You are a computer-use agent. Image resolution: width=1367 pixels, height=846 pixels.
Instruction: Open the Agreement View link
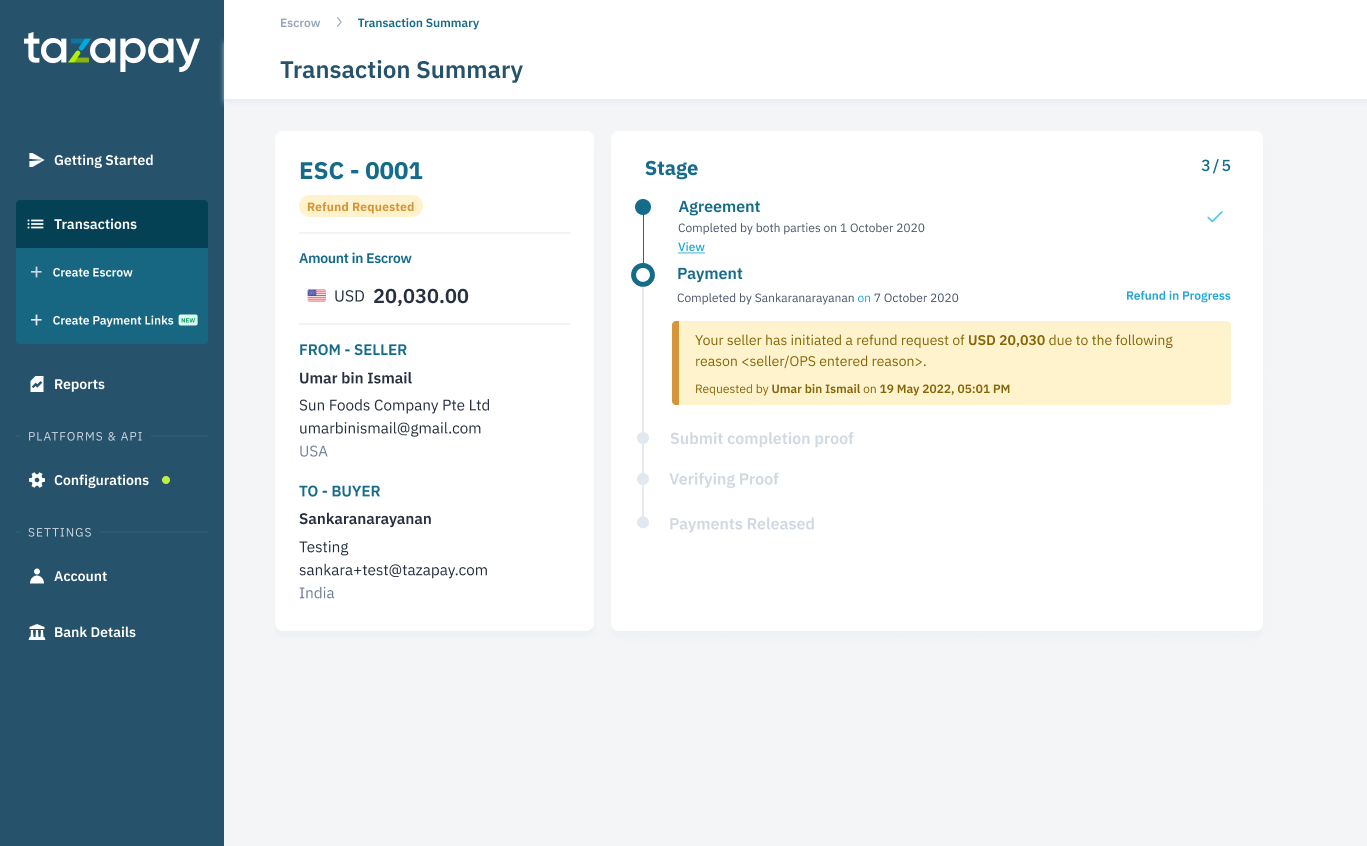click(690, 246)
